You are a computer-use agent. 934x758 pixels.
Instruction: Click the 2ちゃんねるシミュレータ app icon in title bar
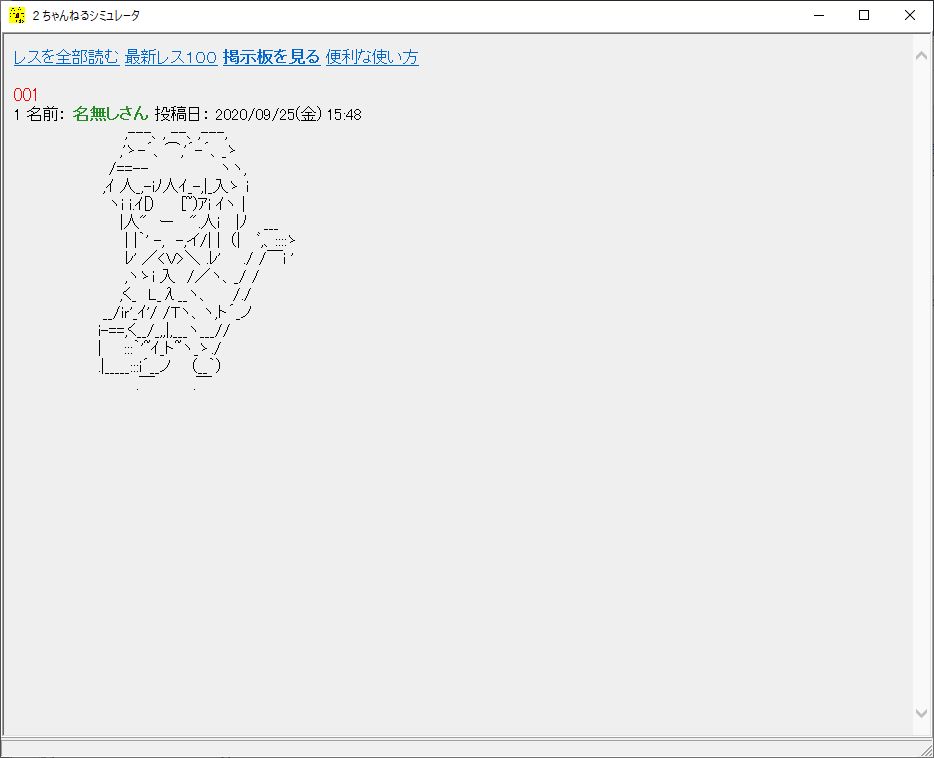coord(17,15)
